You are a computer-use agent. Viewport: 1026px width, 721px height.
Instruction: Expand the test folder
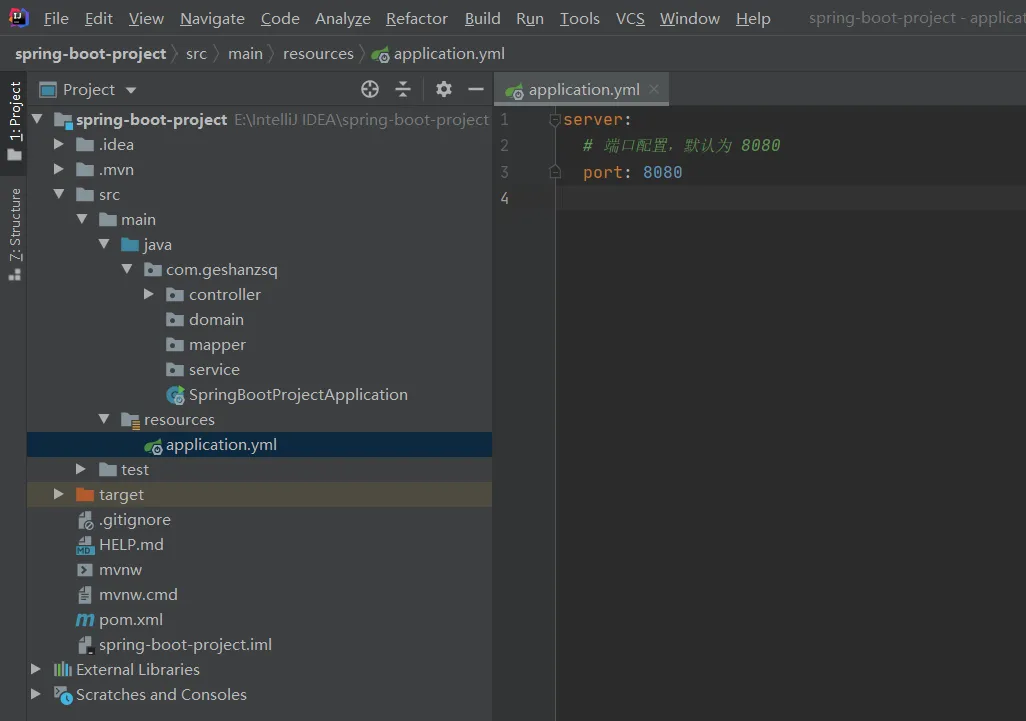coord(81,469)
